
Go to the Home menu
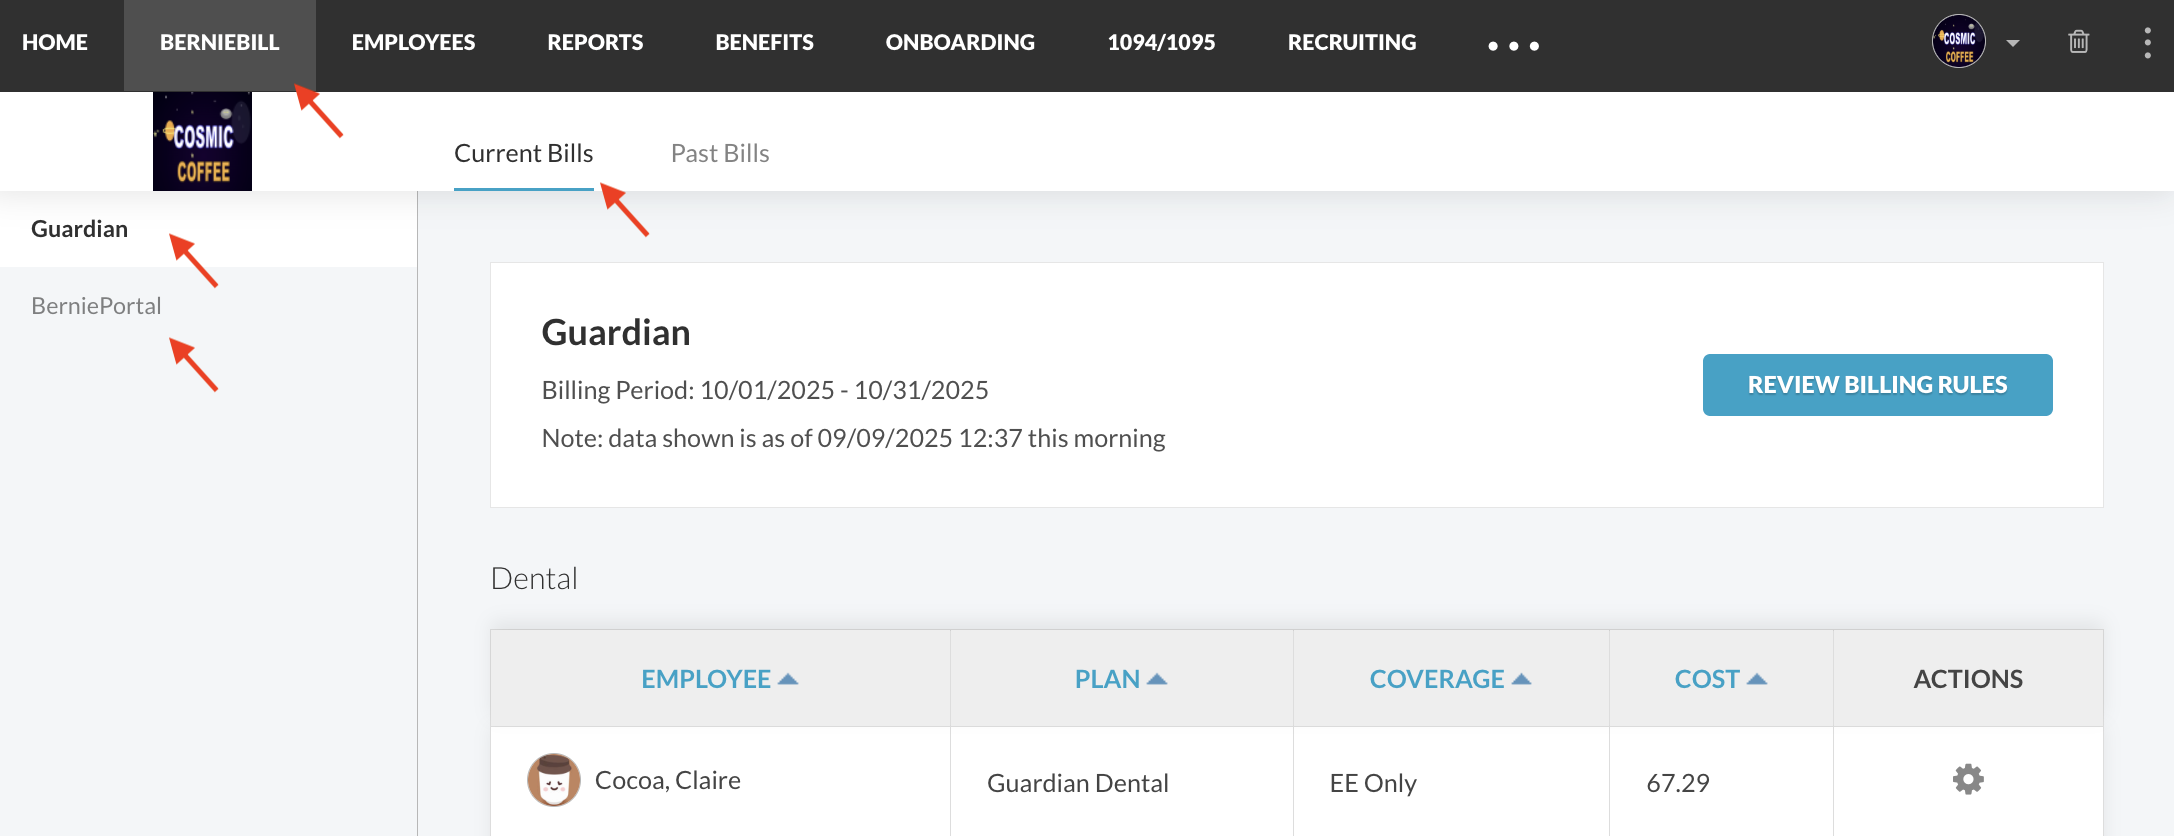[x=55, y=42]
